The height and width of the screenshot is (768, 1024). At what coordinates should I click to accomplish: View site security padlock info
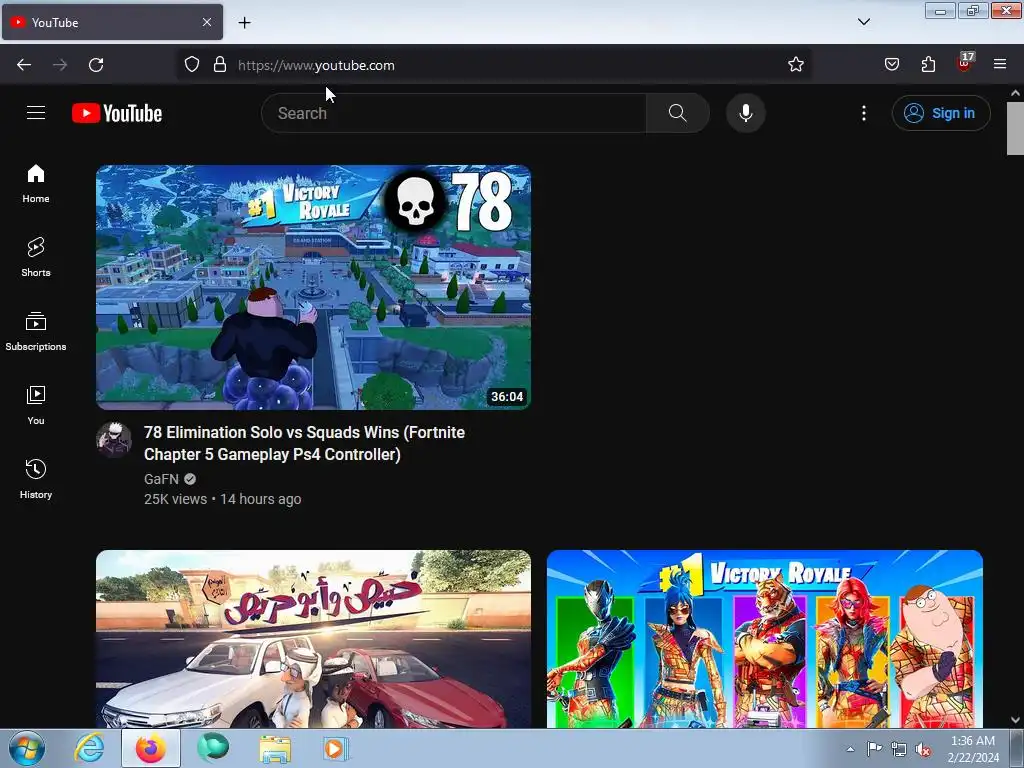220,65
